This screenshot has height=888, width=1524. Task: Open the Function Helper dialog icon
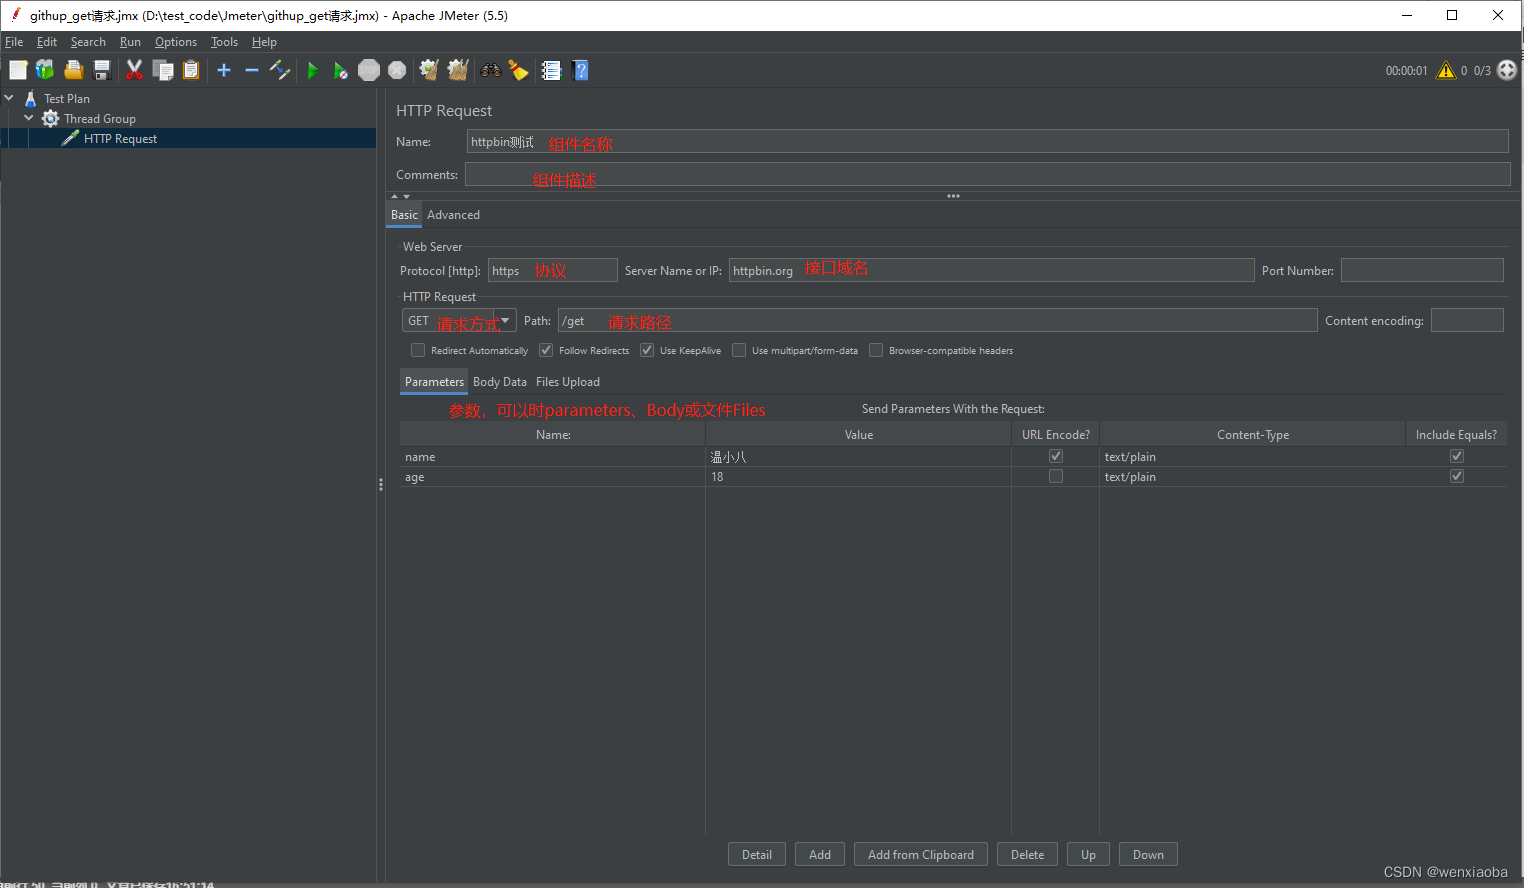551,70
